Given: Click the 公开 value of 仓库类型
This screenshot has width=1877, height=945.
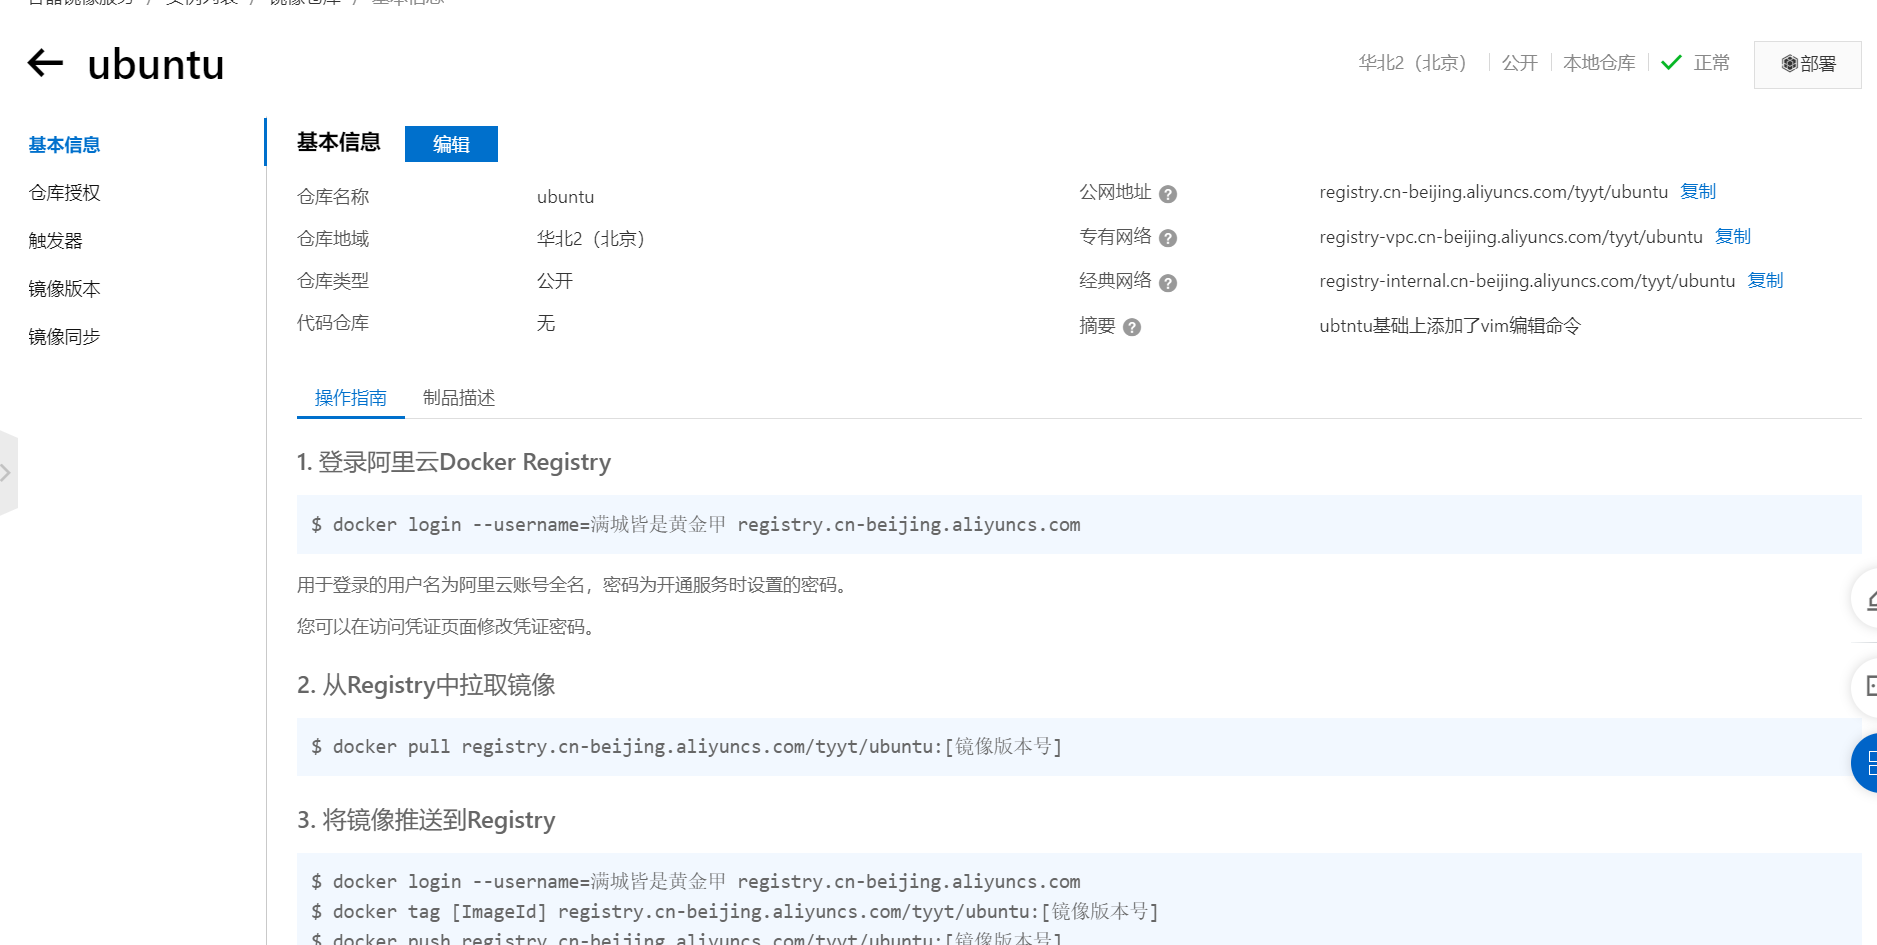Looking at the screenshot, I should (555, 281).
